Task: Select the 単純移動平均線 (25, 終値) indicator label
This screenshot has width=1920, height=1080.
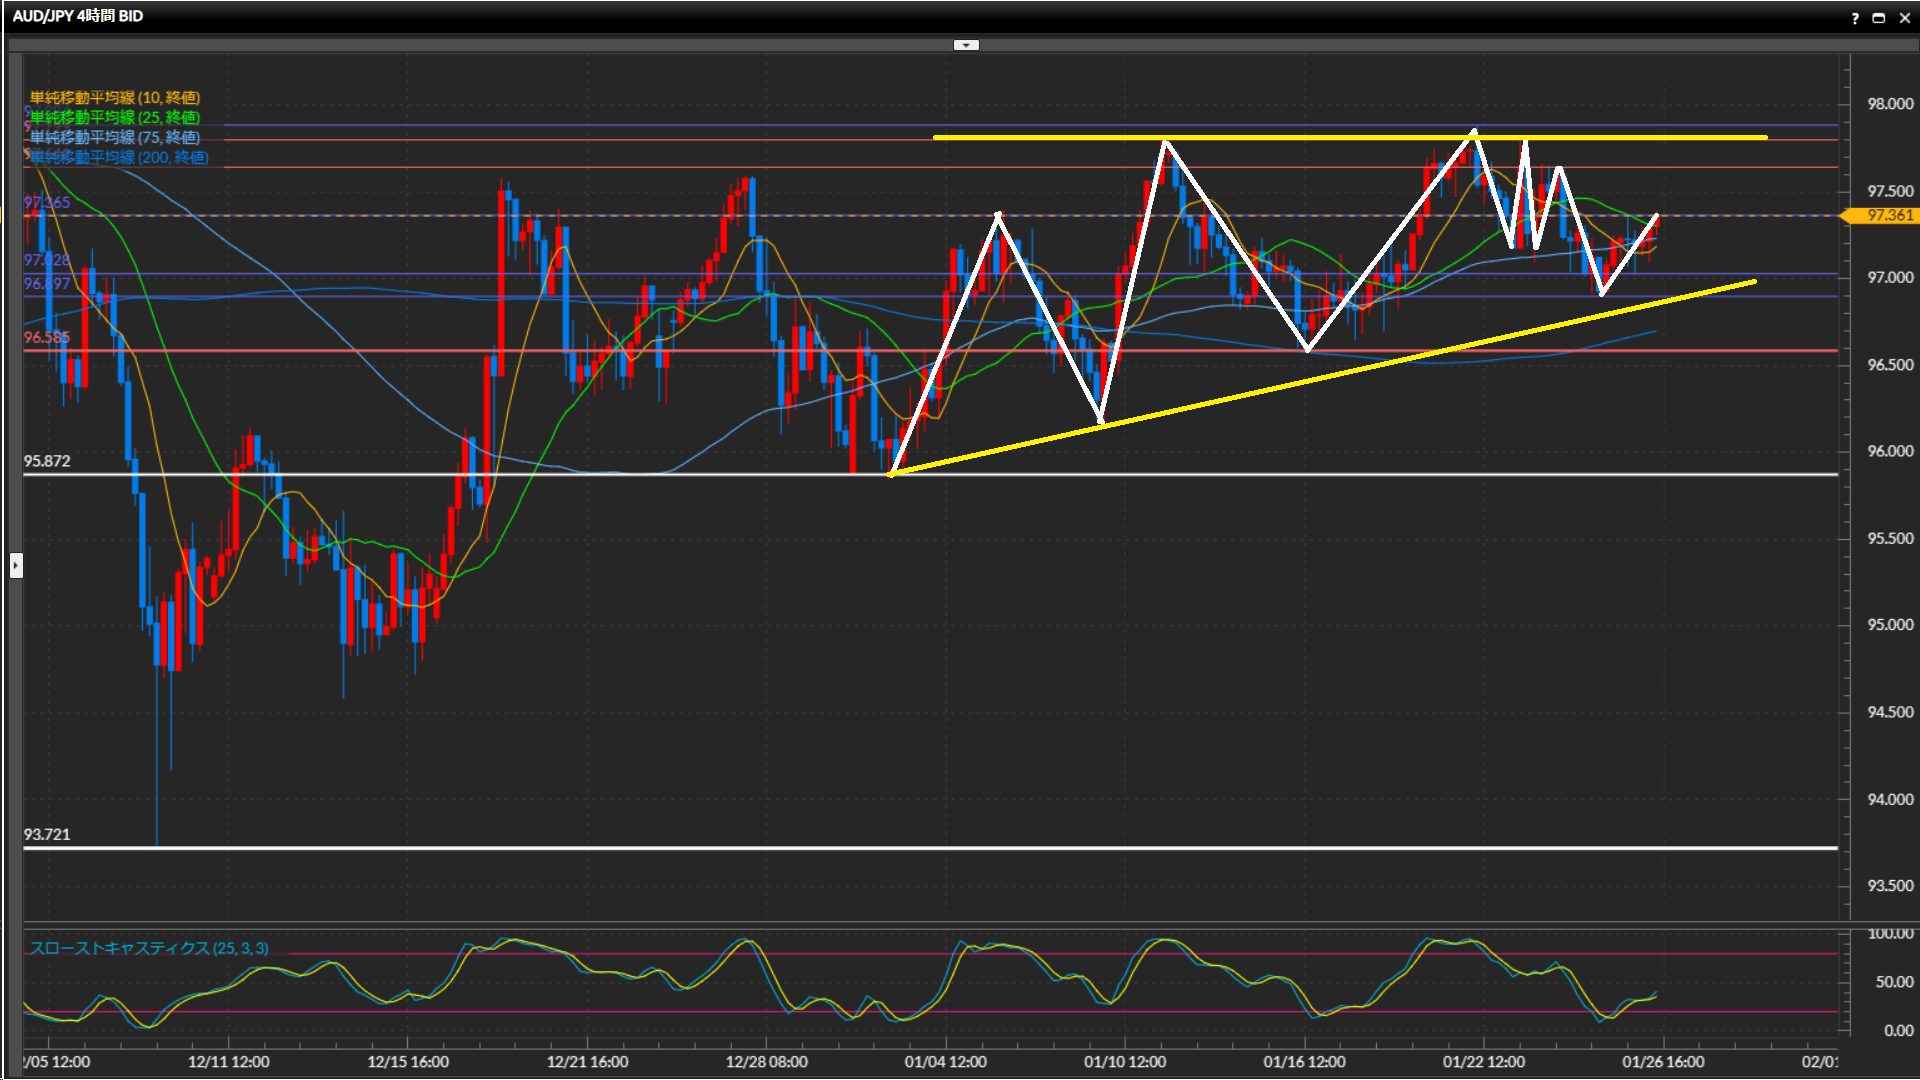Action: [115, 117]
